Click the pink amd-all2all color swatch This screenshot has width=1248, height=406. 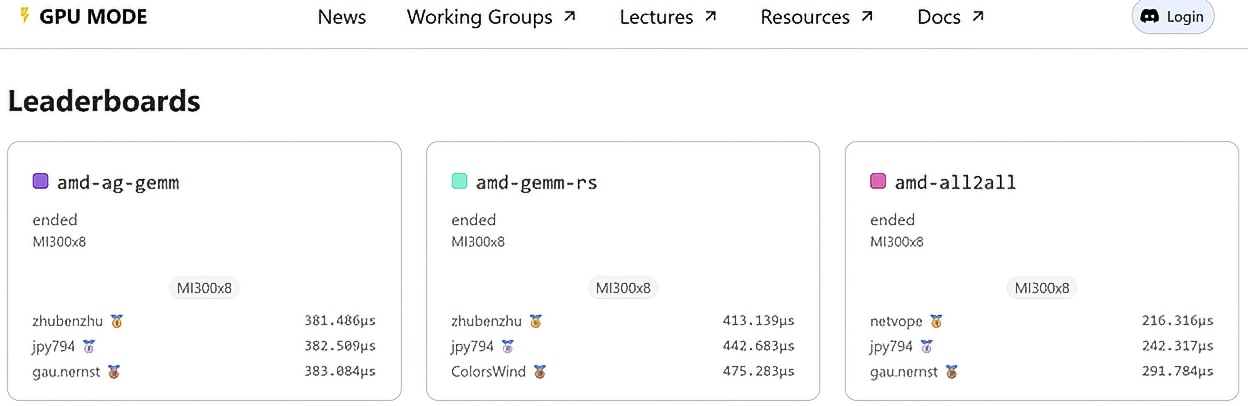pos(878,181)
